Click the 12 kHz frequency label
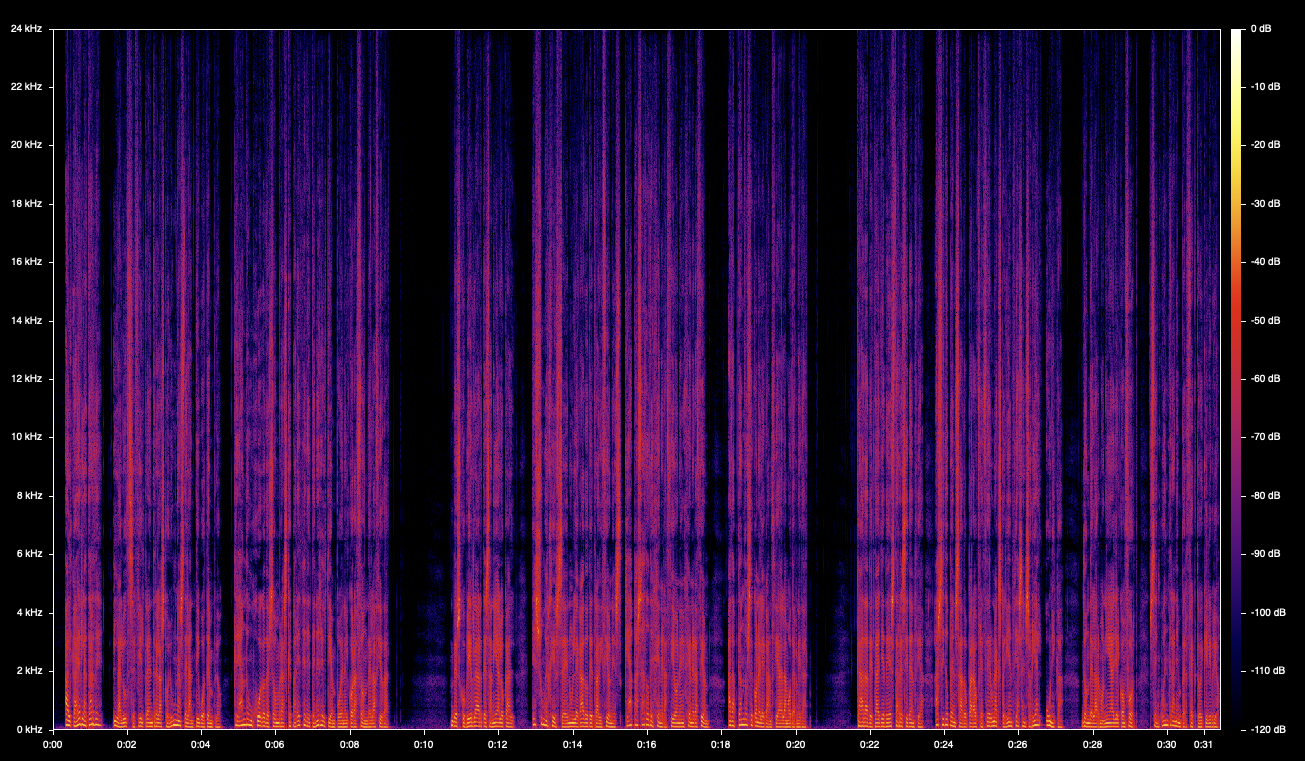Viewport: 1305px width, 761px height. (26, 379)
